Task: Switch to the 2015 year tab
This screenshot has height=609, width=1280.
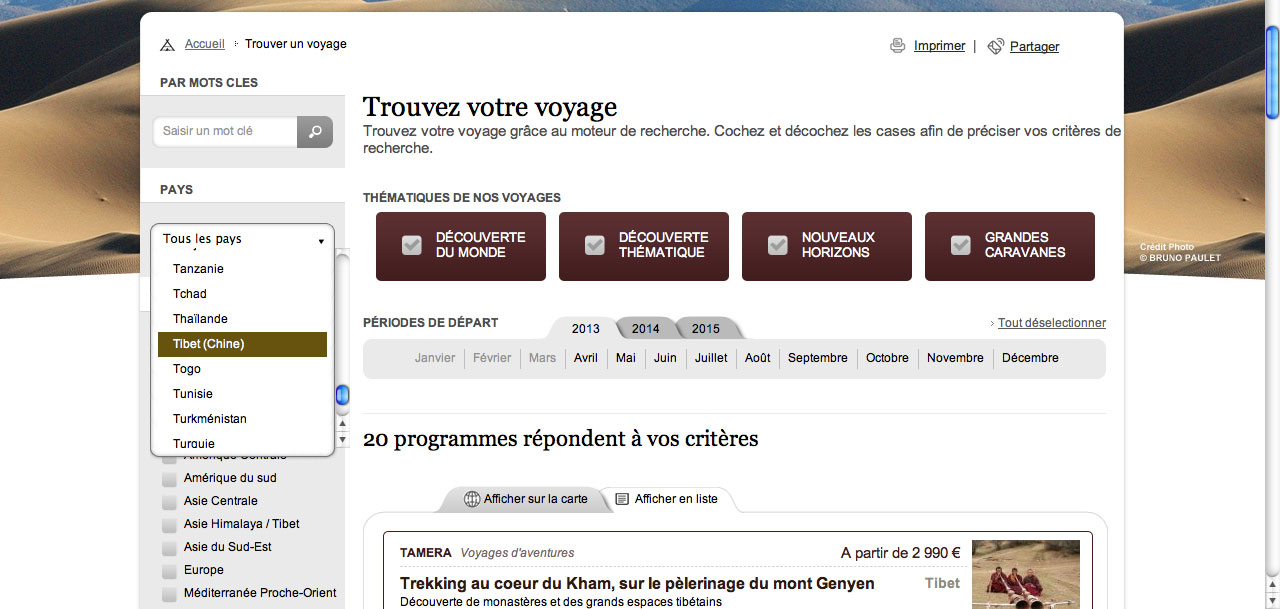Action: click(705, 328)
